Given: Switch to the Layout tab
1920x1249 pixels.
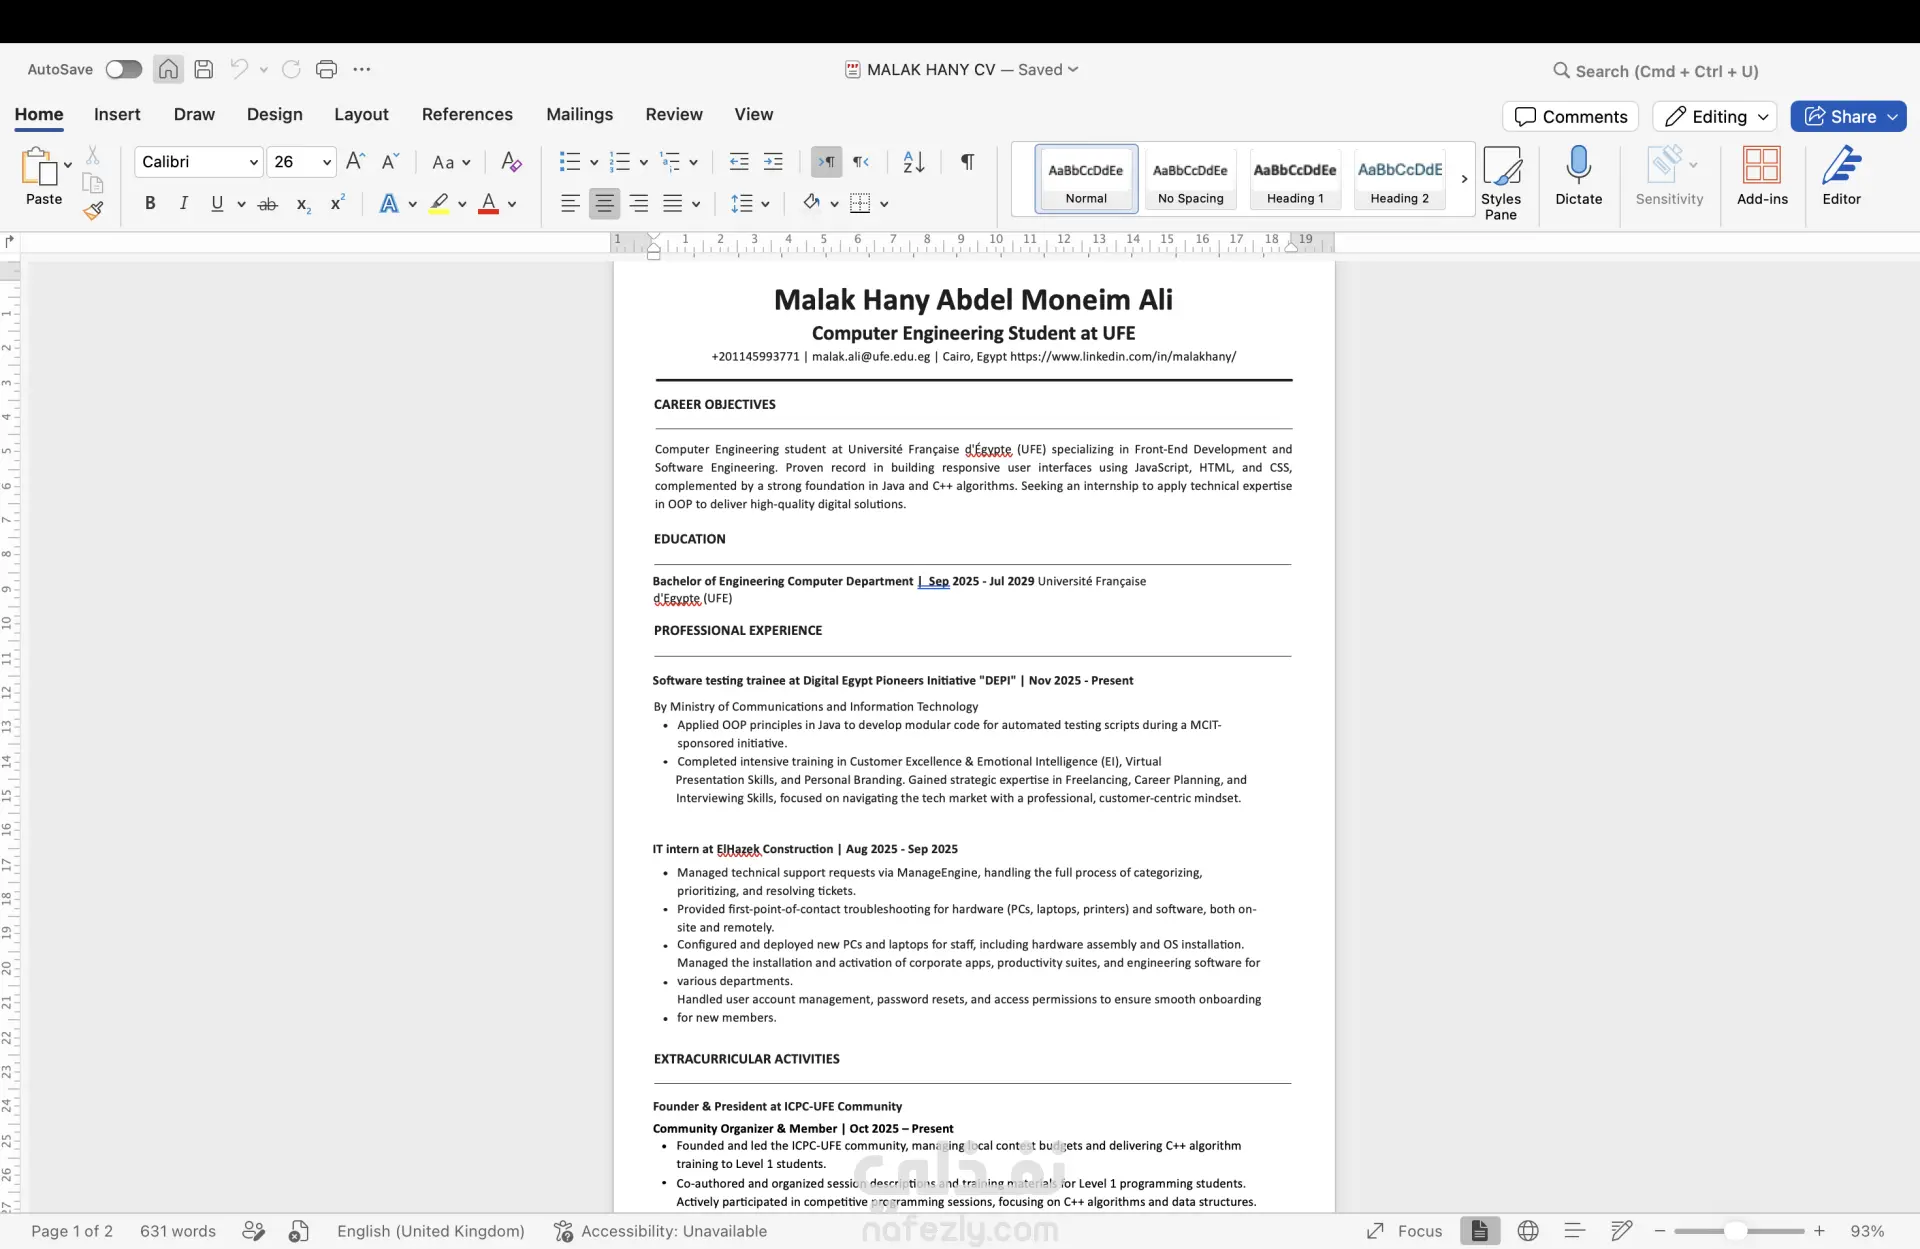Looking at the screenshot, I should click(x=361, y=114).
